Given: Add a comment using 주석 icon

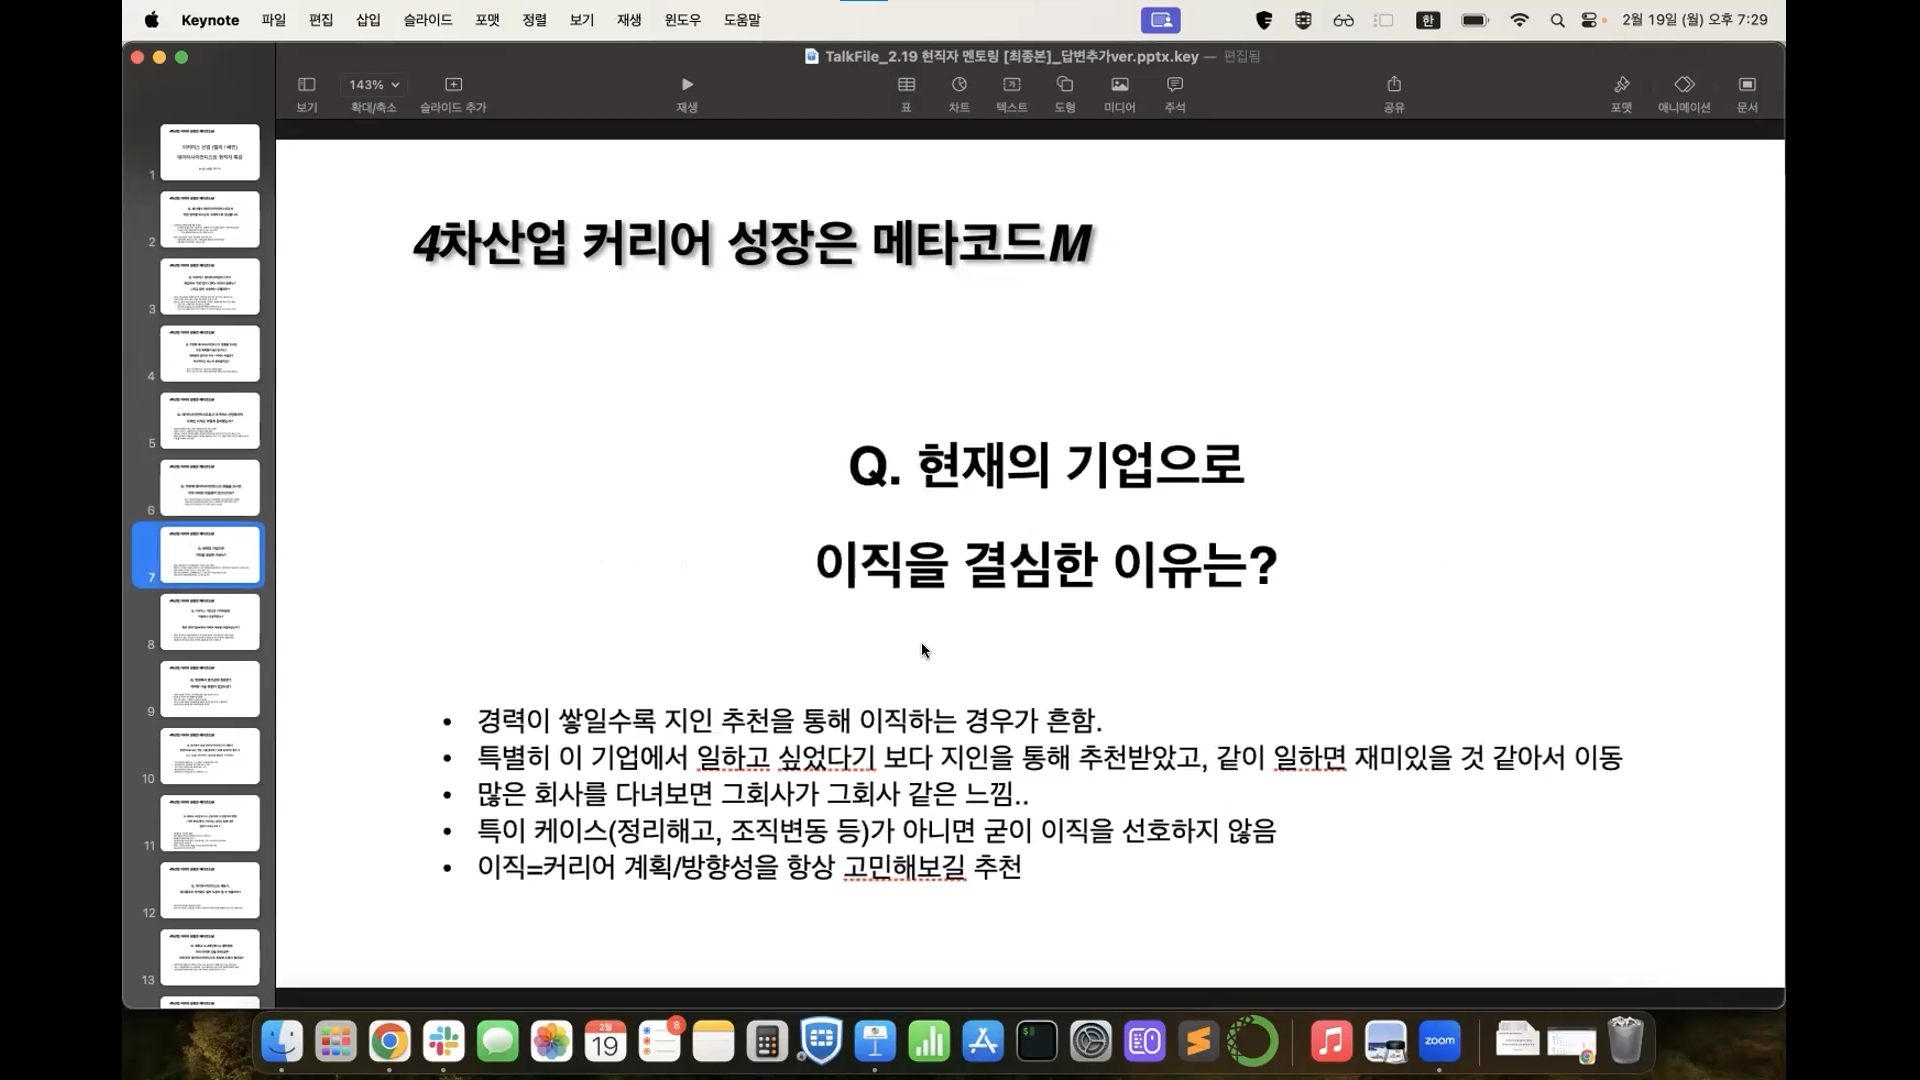Looking at the screenshot, I should tap(1175, 85).
